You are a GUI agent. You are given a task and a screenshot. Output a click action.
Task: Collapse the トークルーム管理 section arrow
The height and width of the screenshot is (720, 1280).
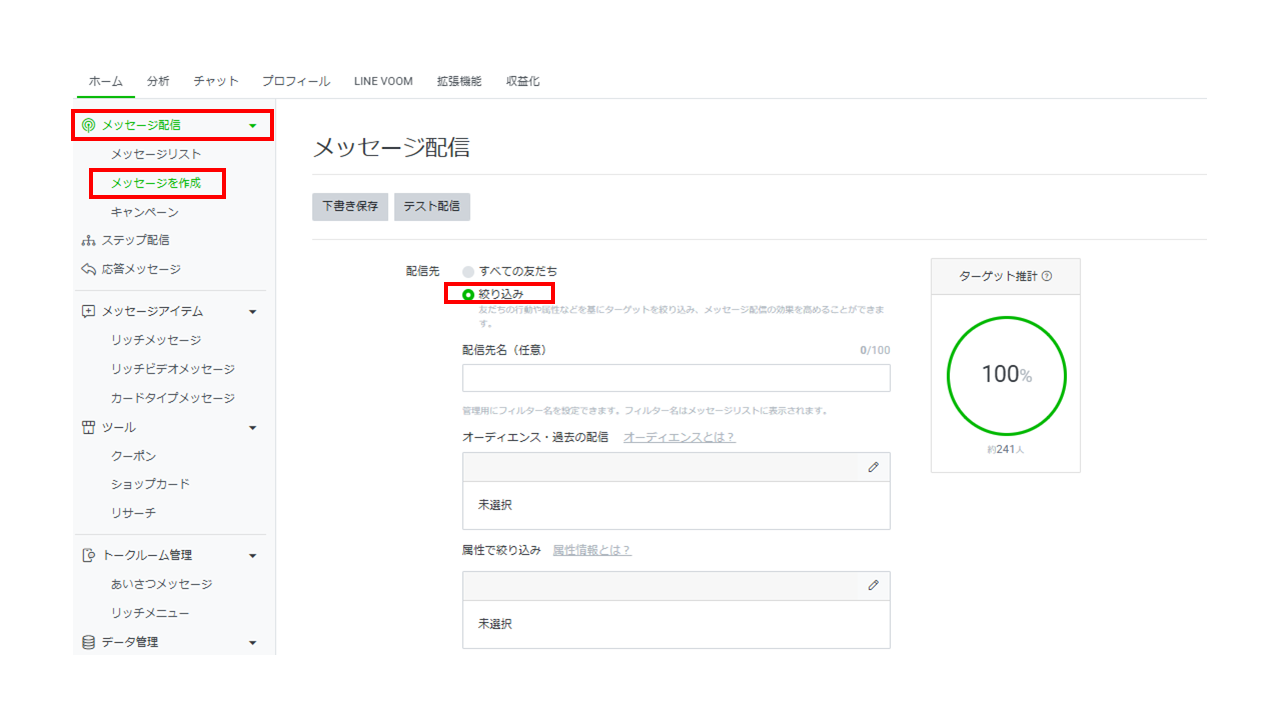click(252, 556)
